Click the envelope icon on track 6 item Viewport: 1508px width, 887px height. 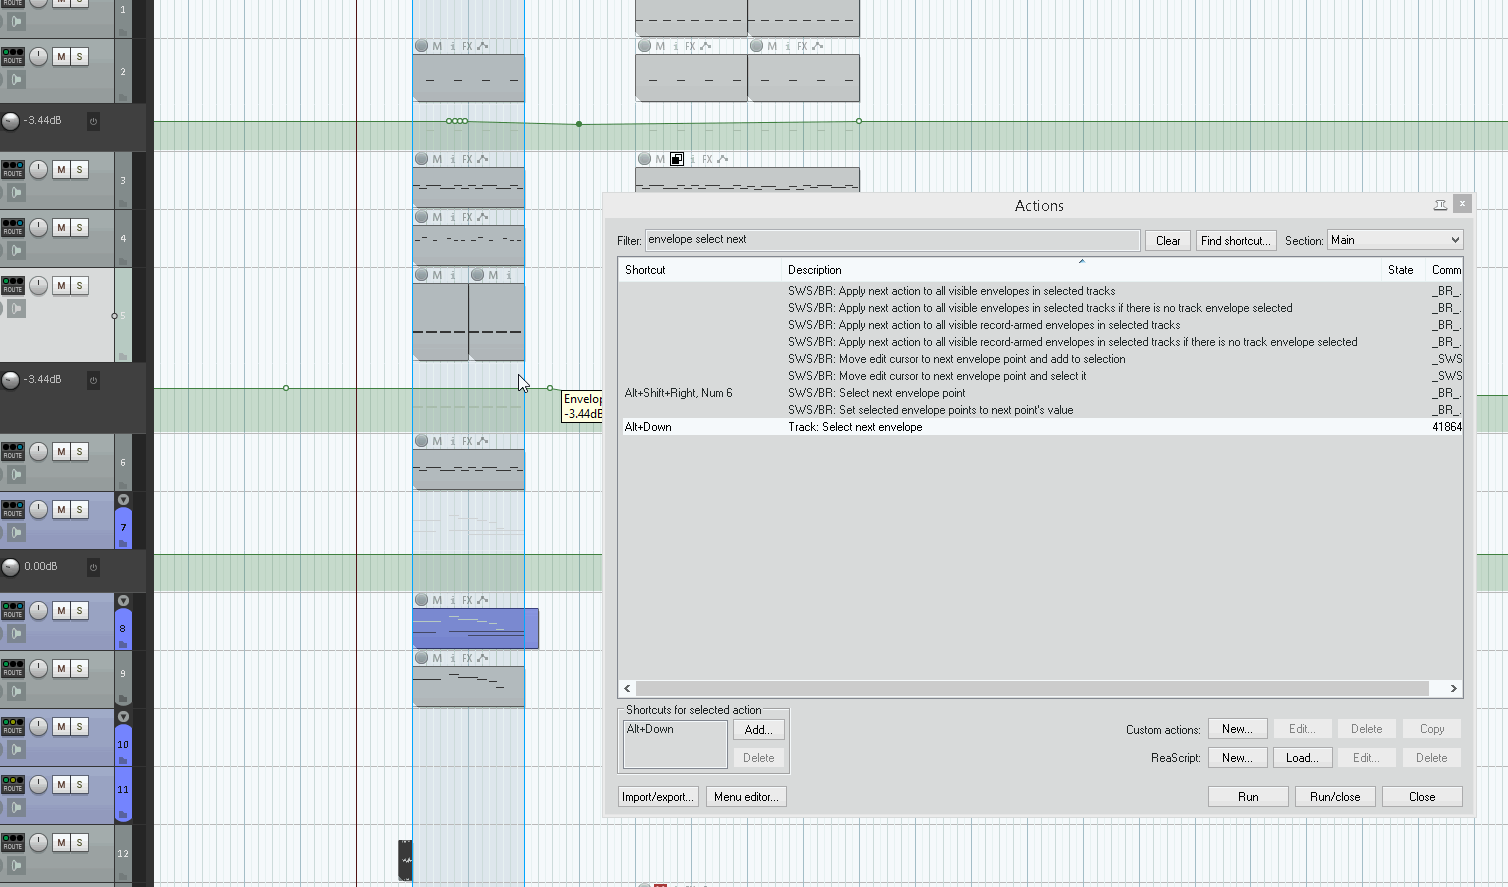(483, 441)
